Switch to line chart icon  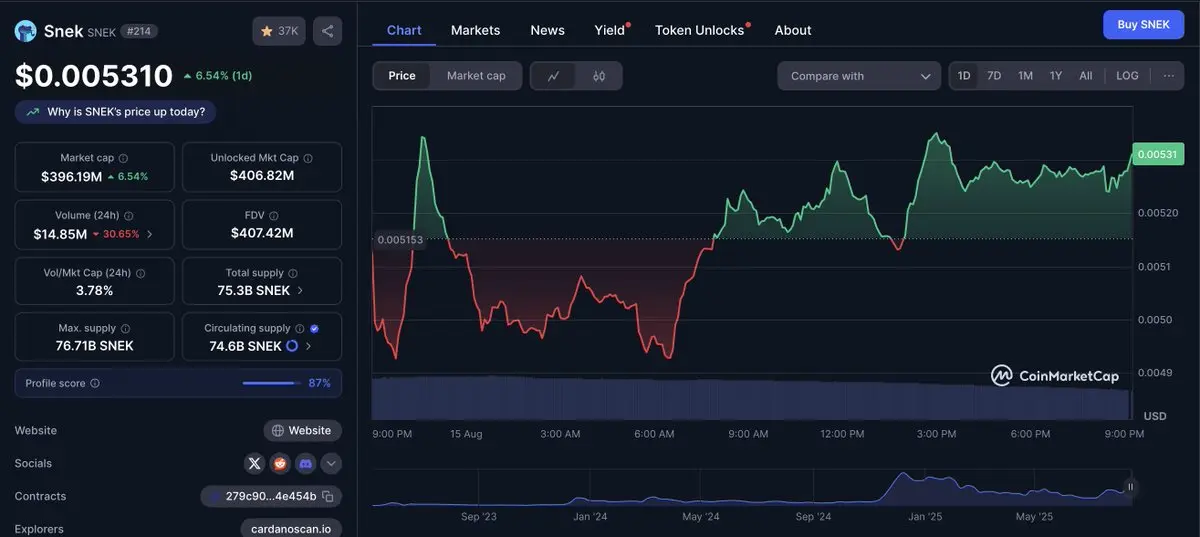554,76
